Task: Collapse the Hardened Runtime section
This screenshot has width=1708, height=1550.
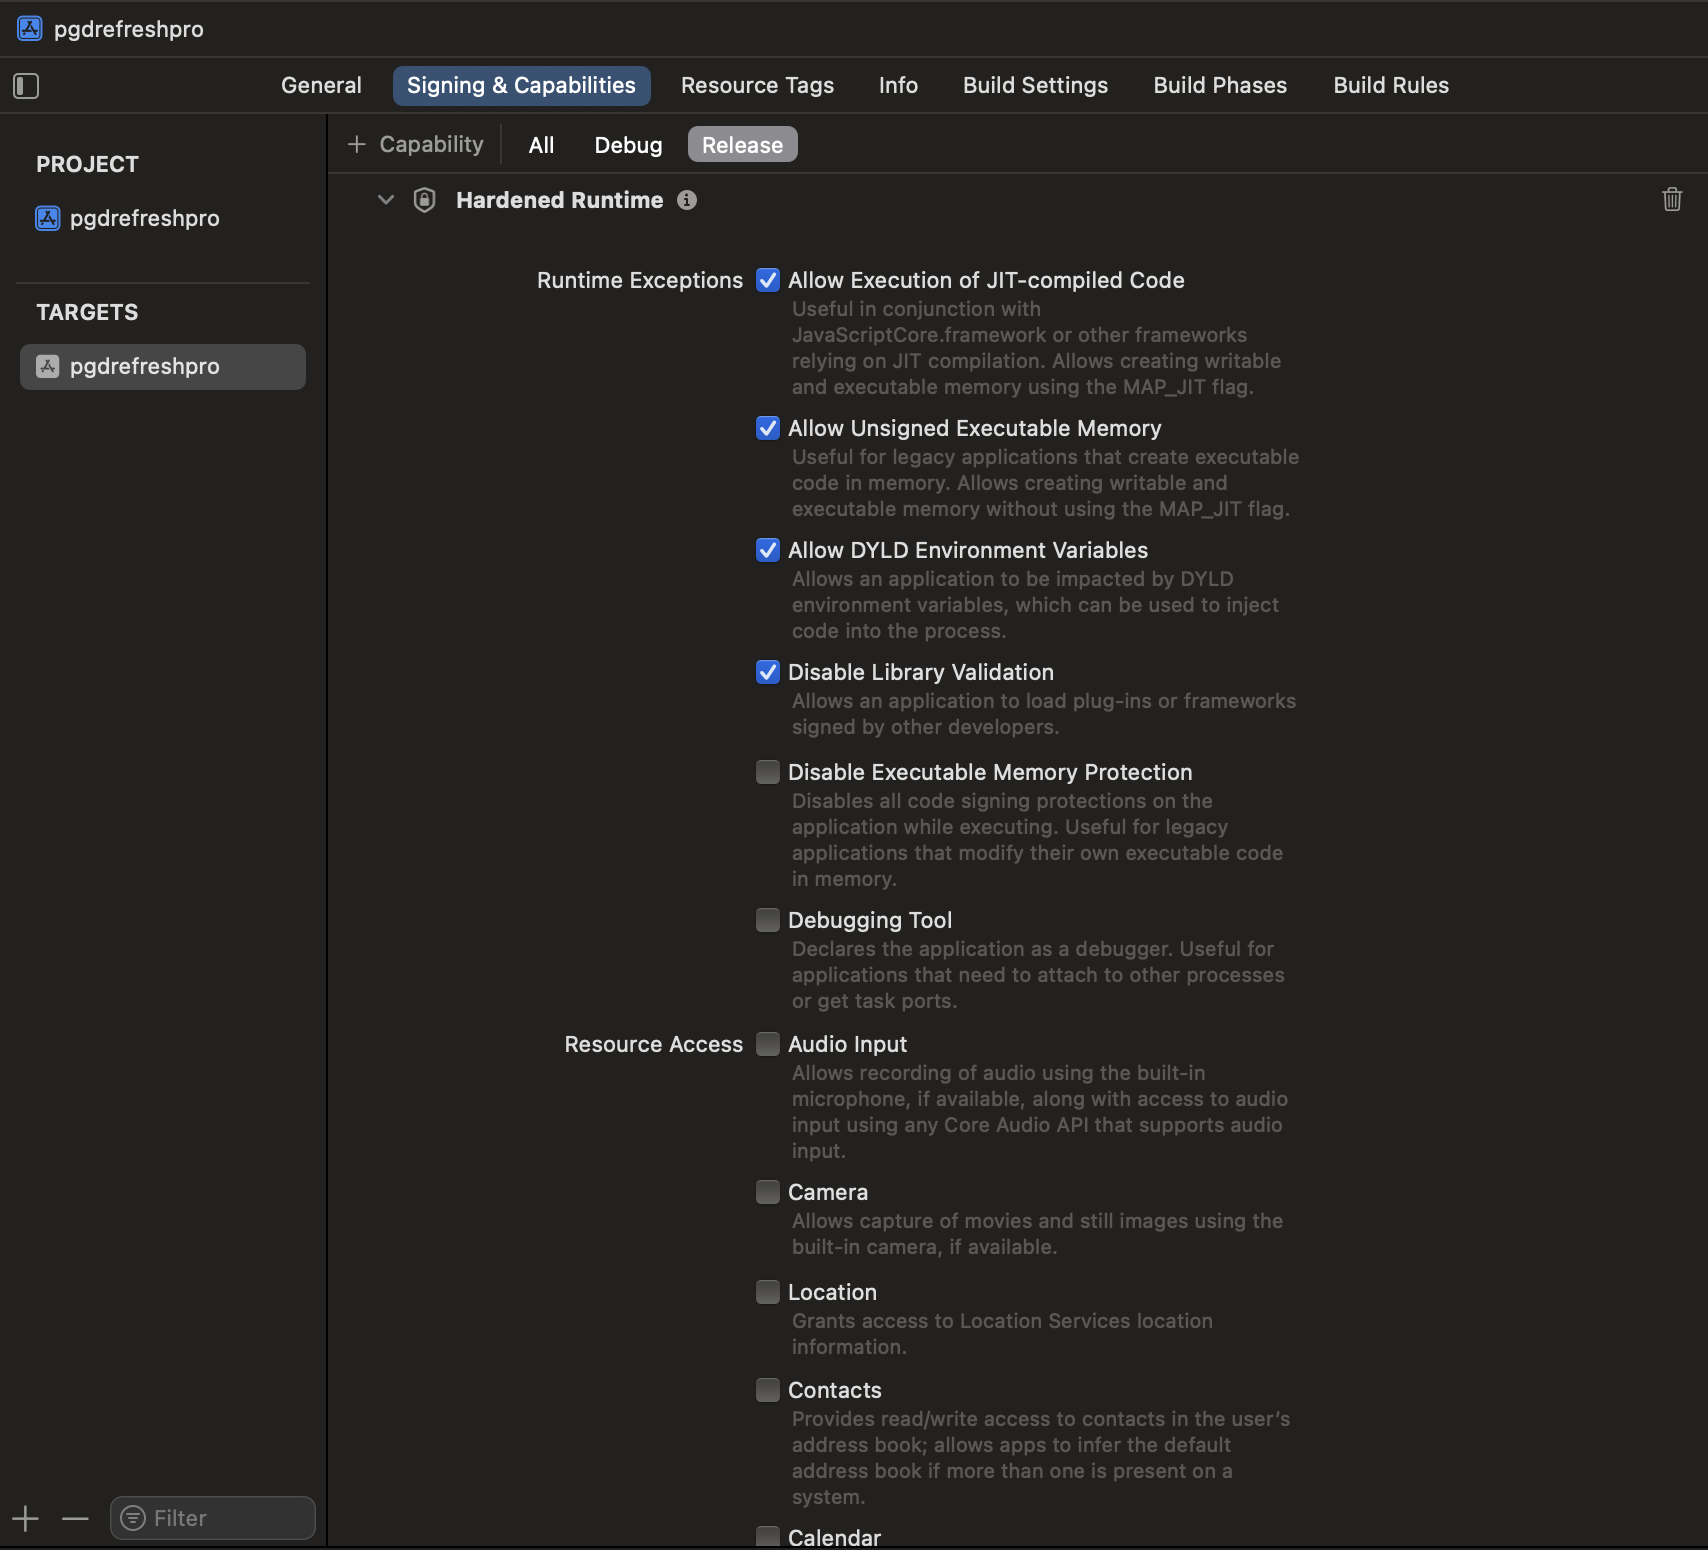Action: (386, 200)
